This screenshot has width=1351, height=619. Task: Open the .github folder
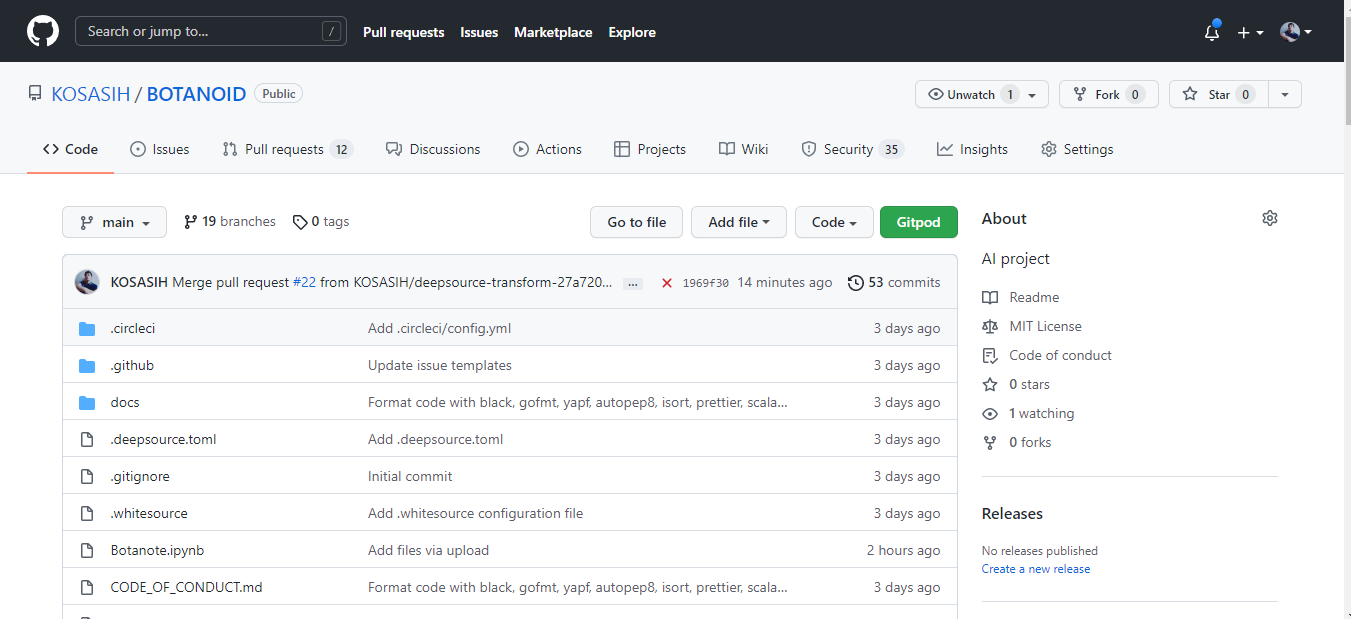(x=132, y=365)
